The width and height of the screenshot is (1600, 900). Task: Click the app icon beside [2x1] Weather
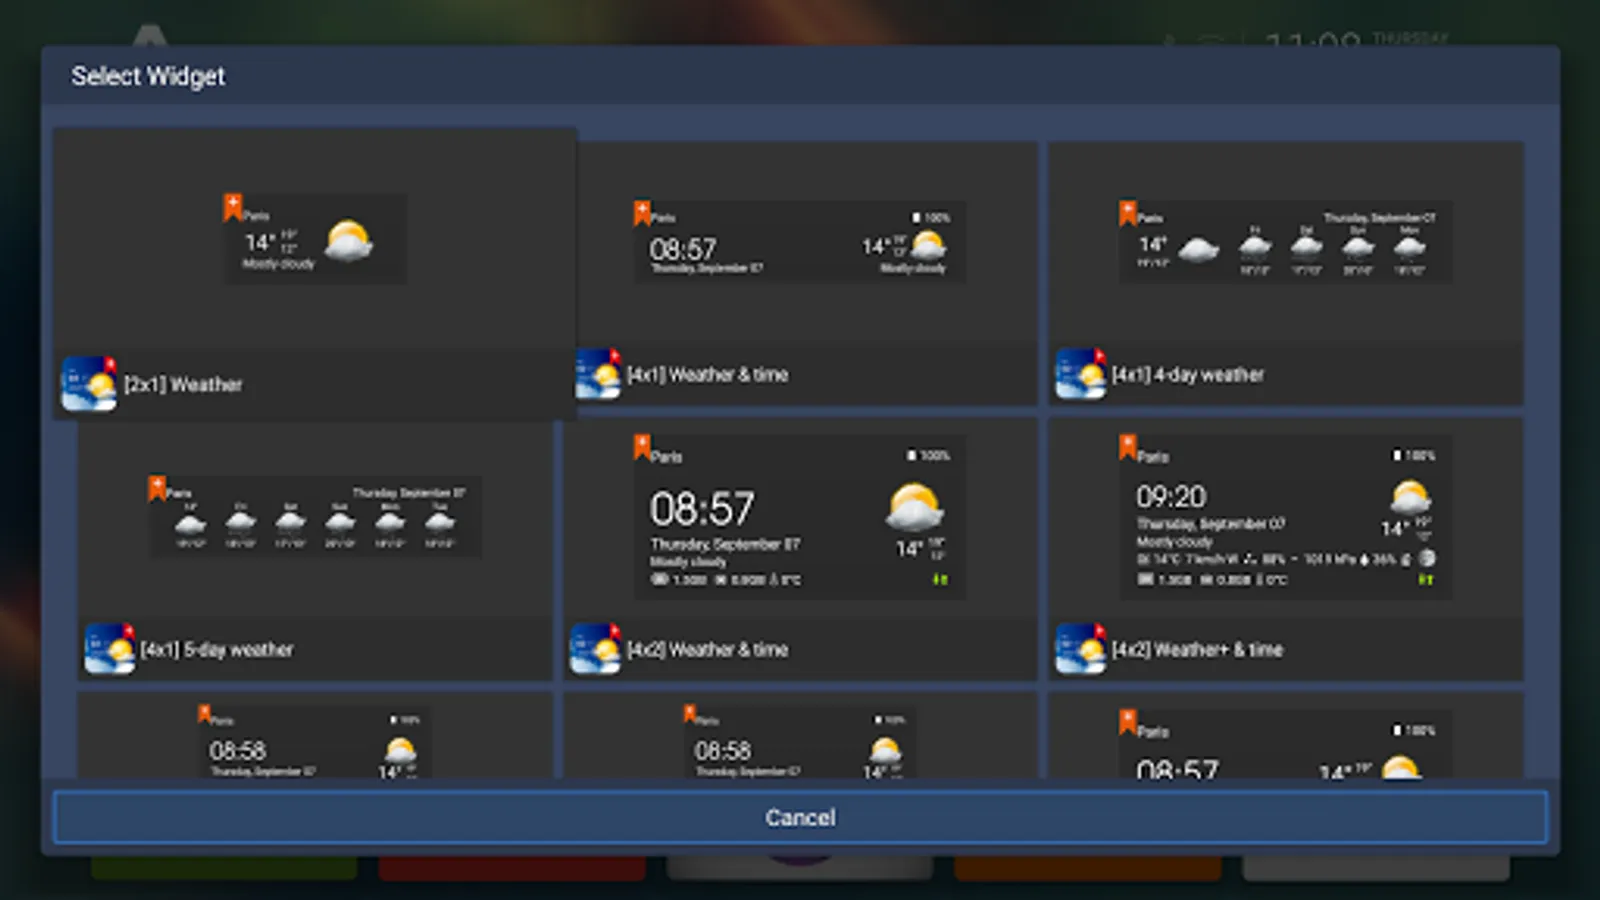click(x=89, y=384)
